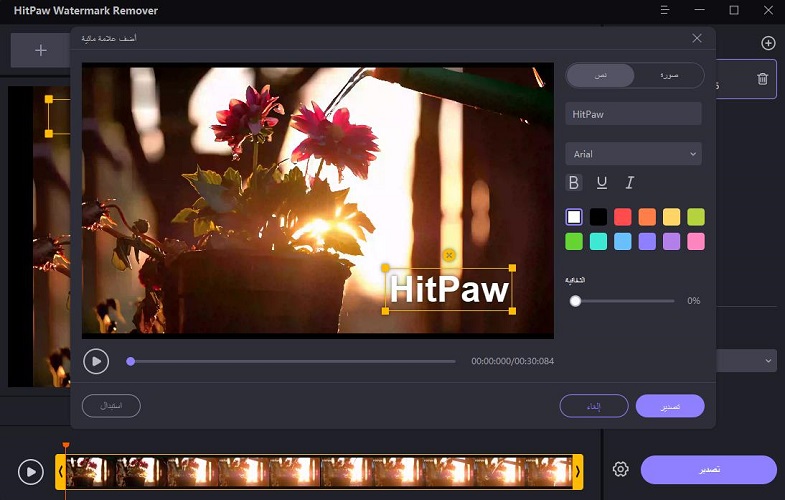Click the timeline left trim handle
Screen dimensions: 785x500
click(x=61, y=471)
